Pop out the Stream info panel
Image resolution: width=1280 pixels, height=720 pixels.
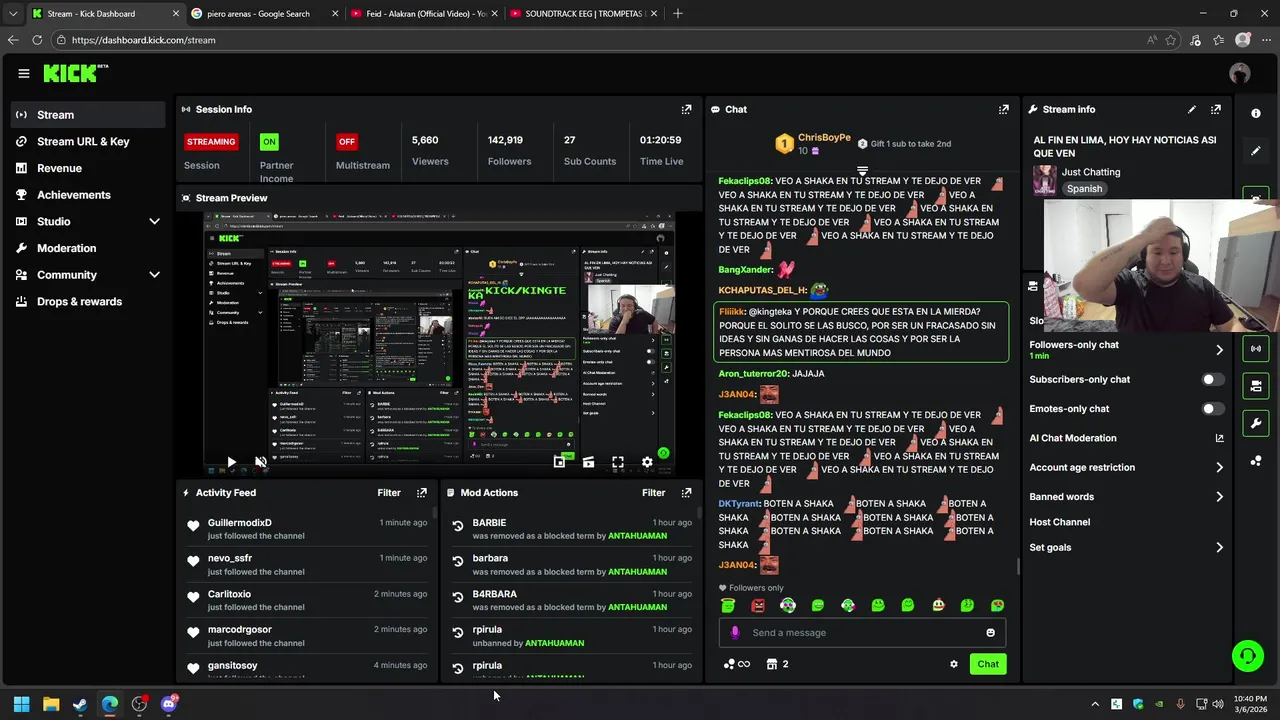[1216, 109]
